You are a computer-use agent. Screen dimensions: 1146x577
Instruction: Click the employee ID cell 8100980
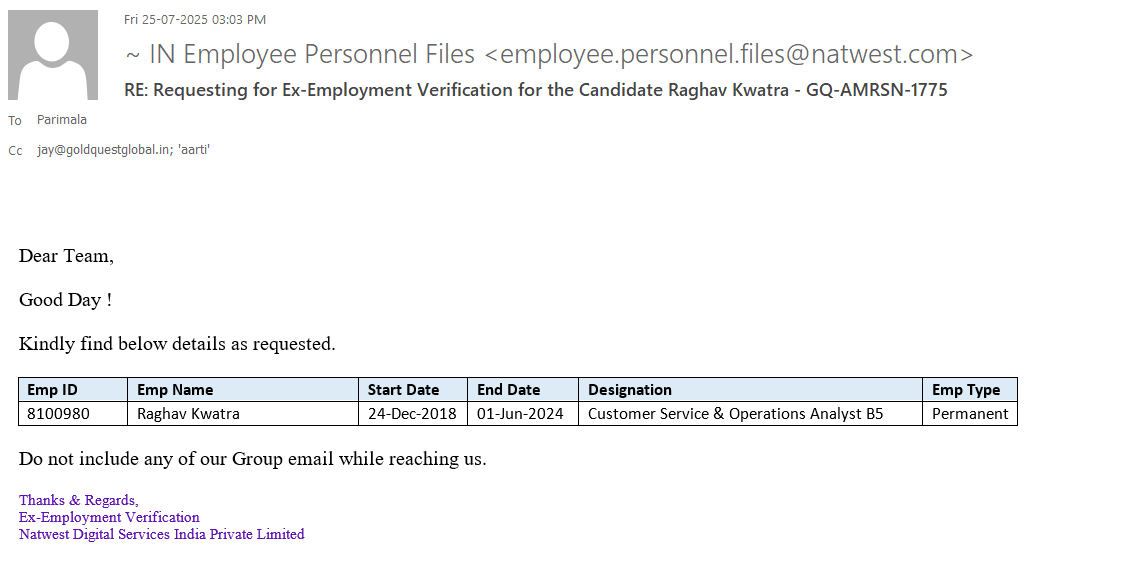point(58,414)
